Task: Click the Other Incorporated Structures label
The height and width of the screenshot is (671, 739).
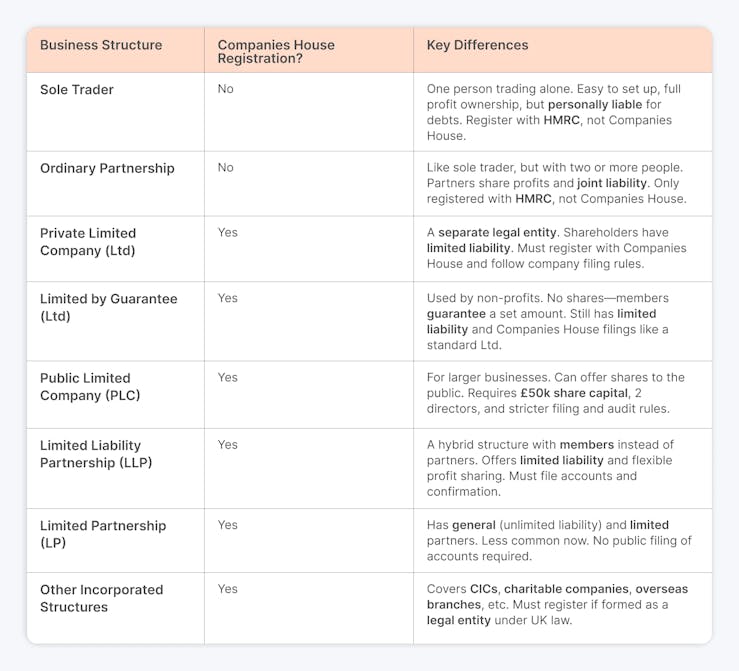Action: coord(102,598)
